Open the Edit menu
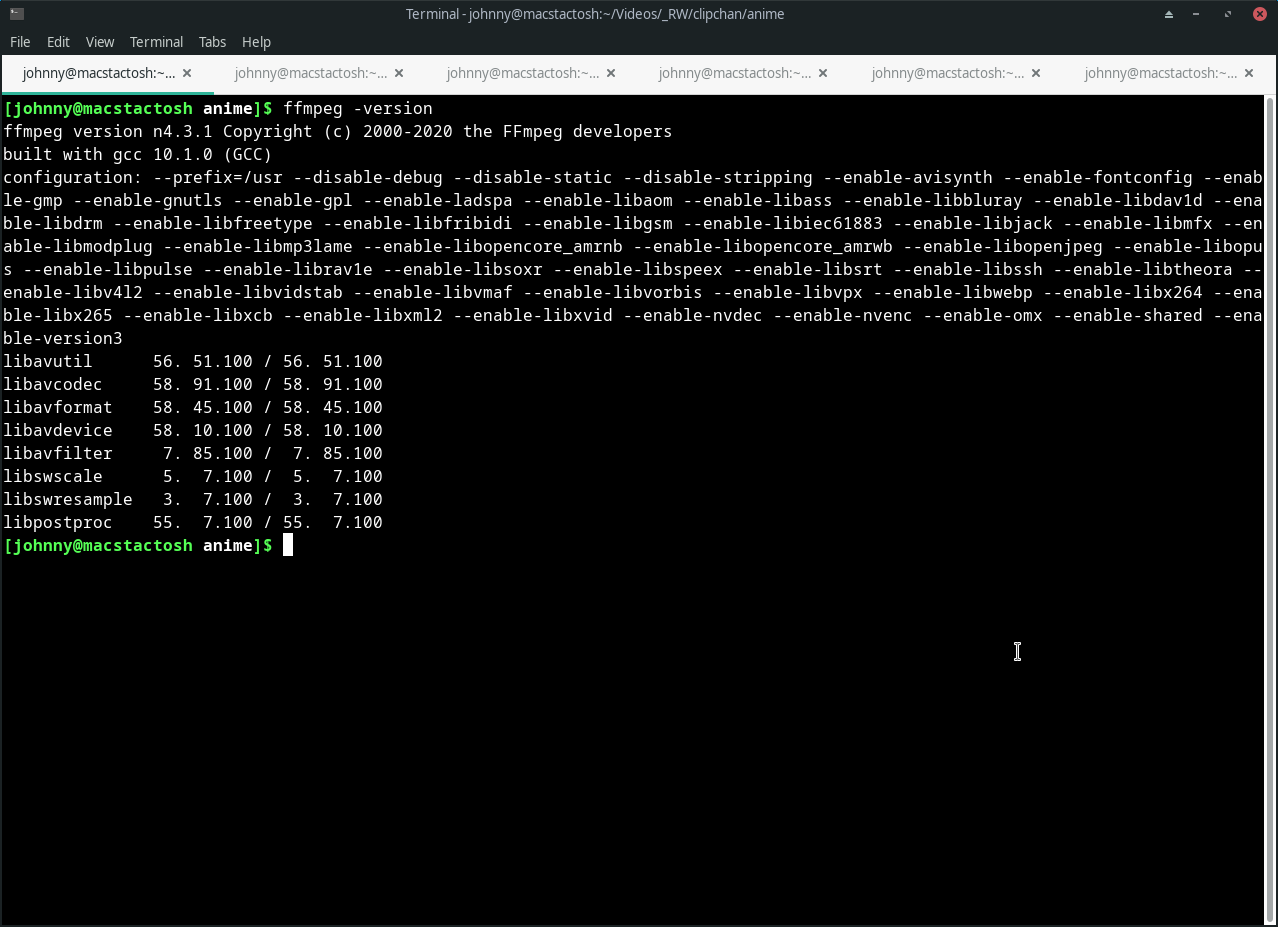Viewport: 1278px width, 927px height. (x=58, y=42)
